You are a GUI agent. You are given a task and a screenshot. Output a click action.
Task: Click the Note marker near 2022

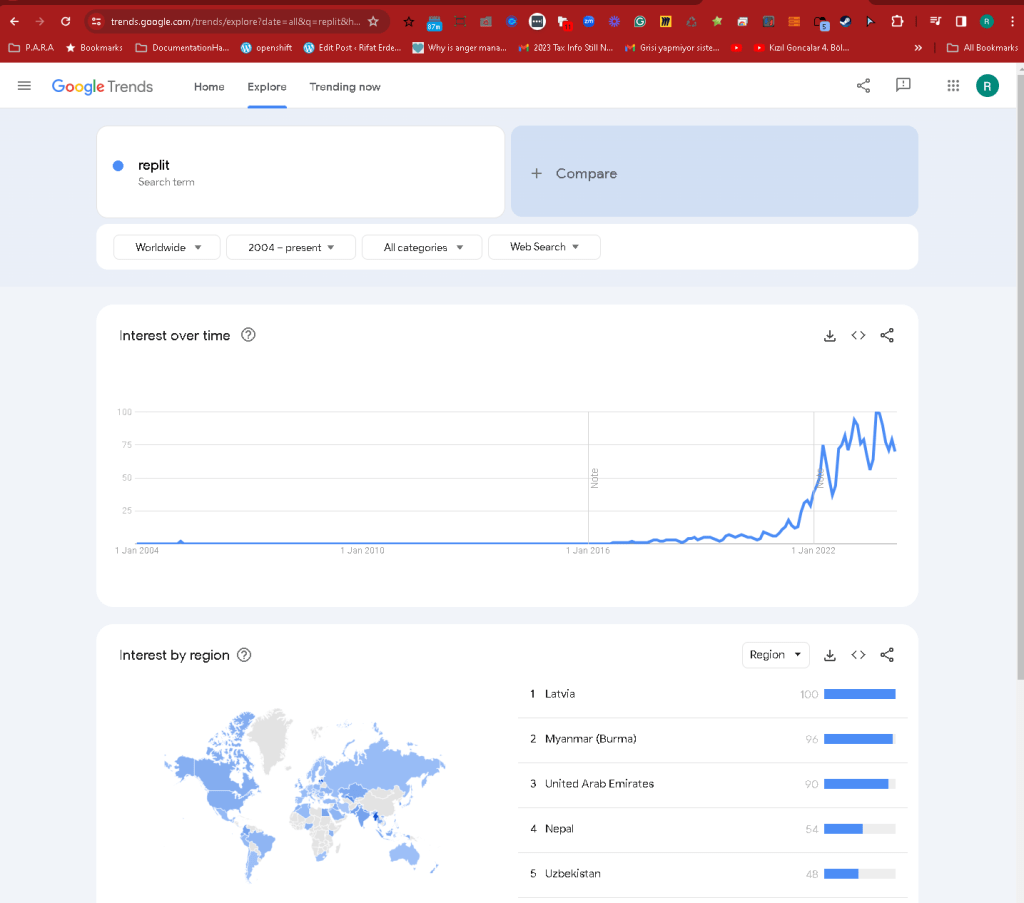820,478
